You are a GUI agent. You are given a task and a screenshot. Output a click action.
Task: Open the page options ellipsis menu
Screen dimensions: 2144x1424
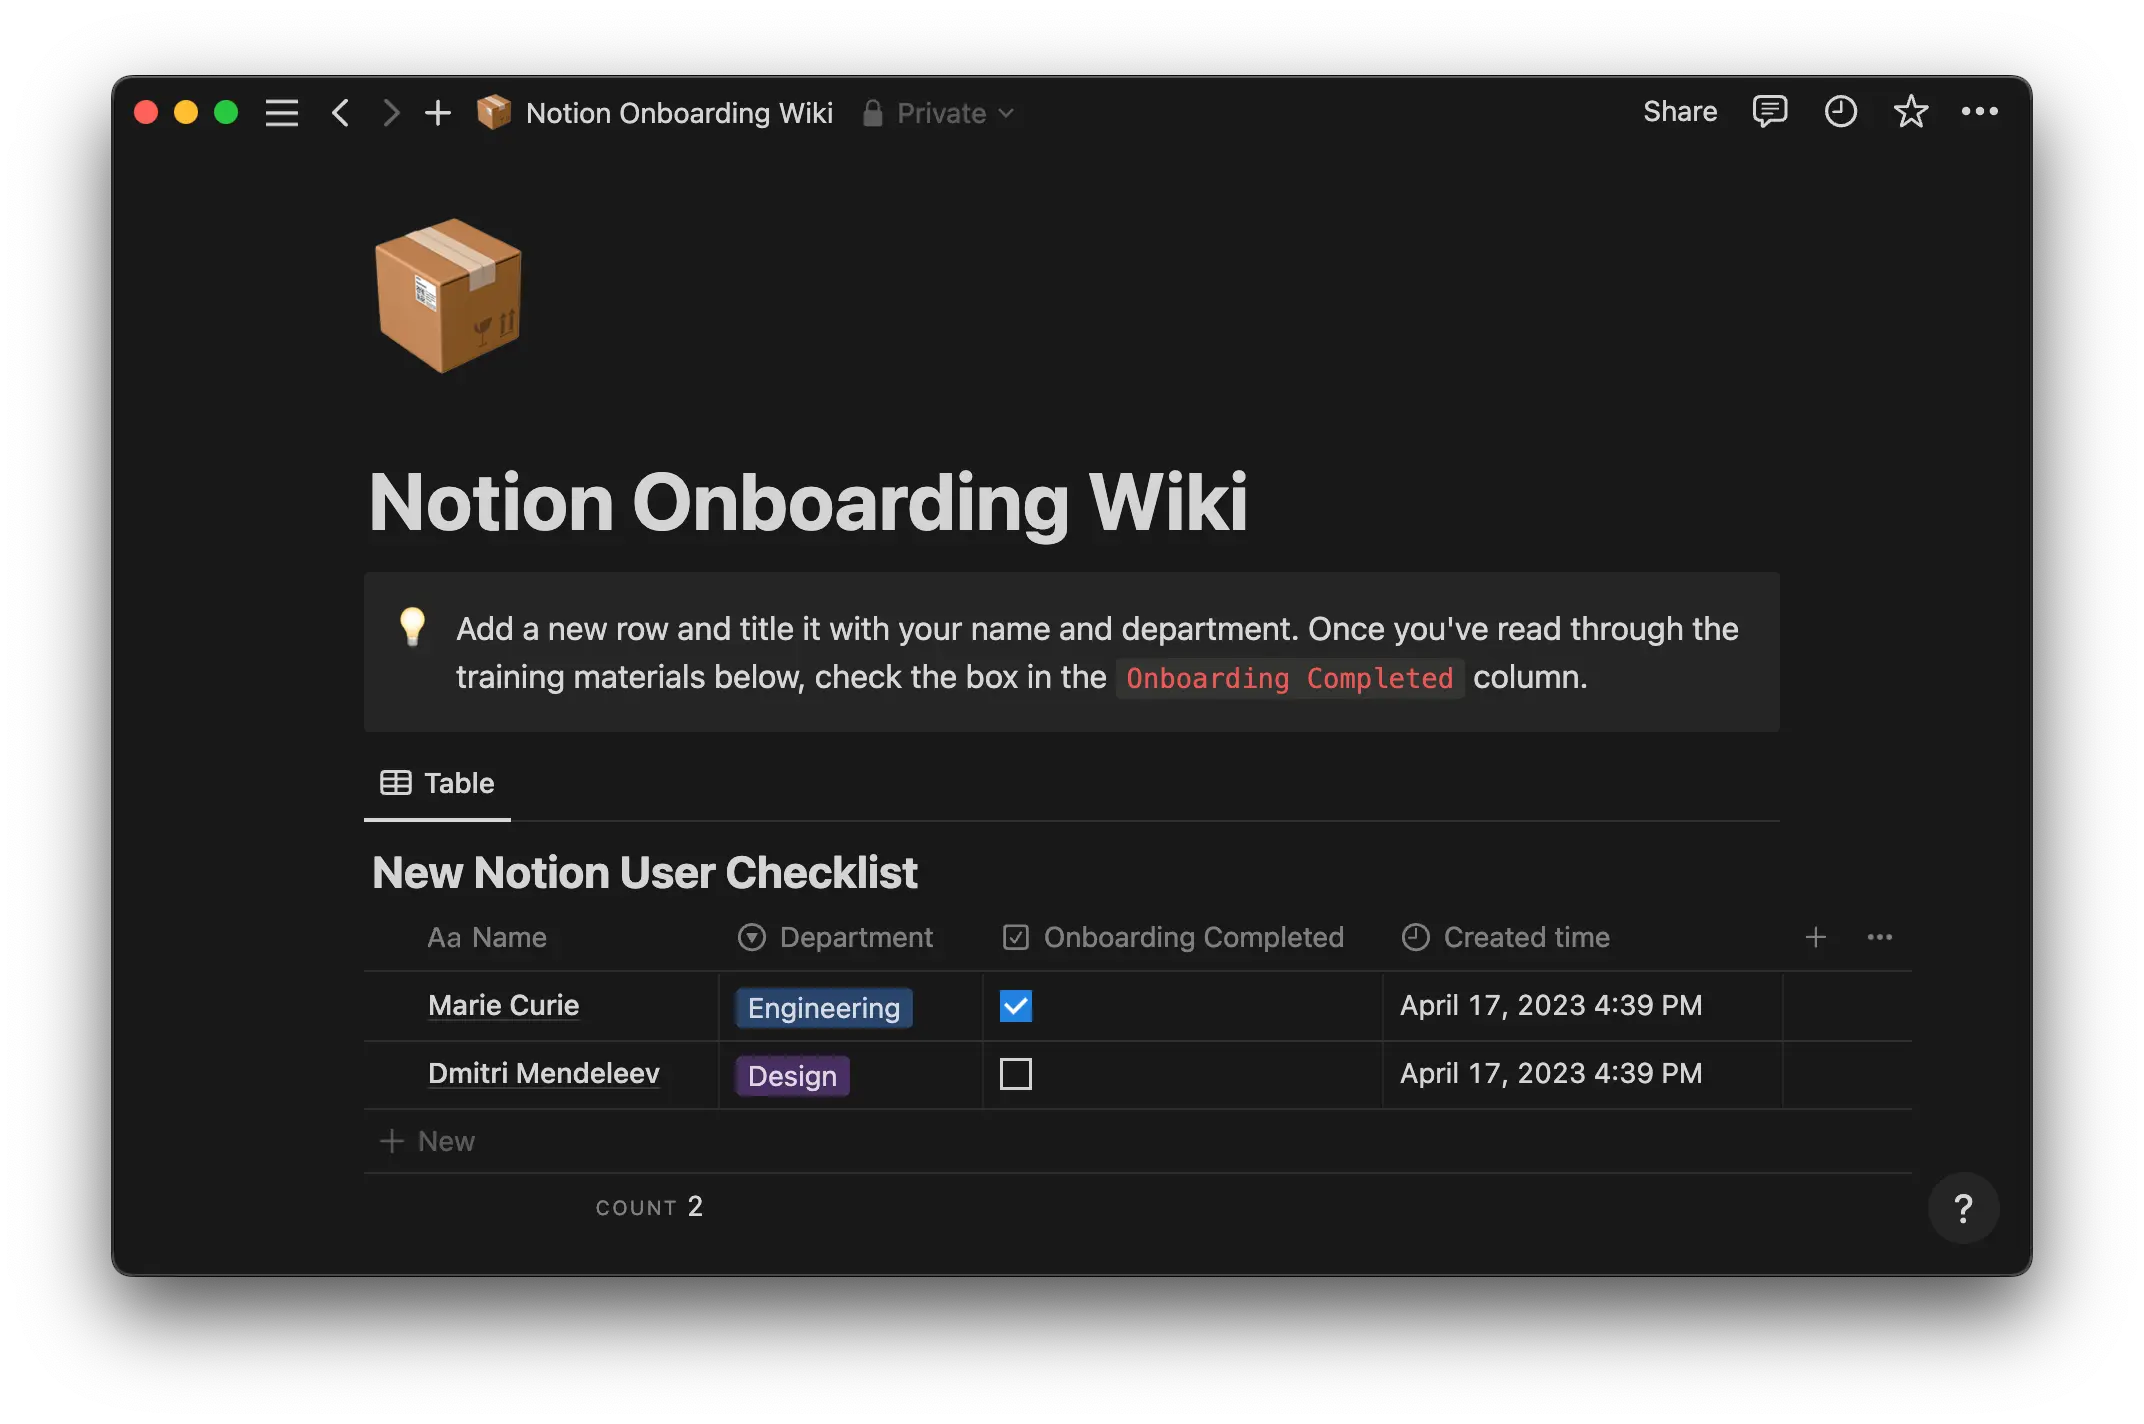(1981, 111)
